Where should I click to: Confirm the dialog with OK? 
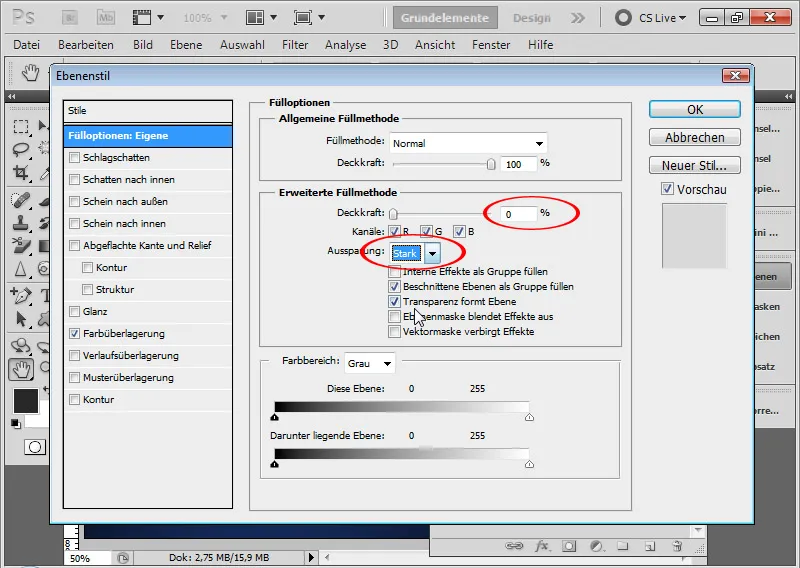click(695, 110)
